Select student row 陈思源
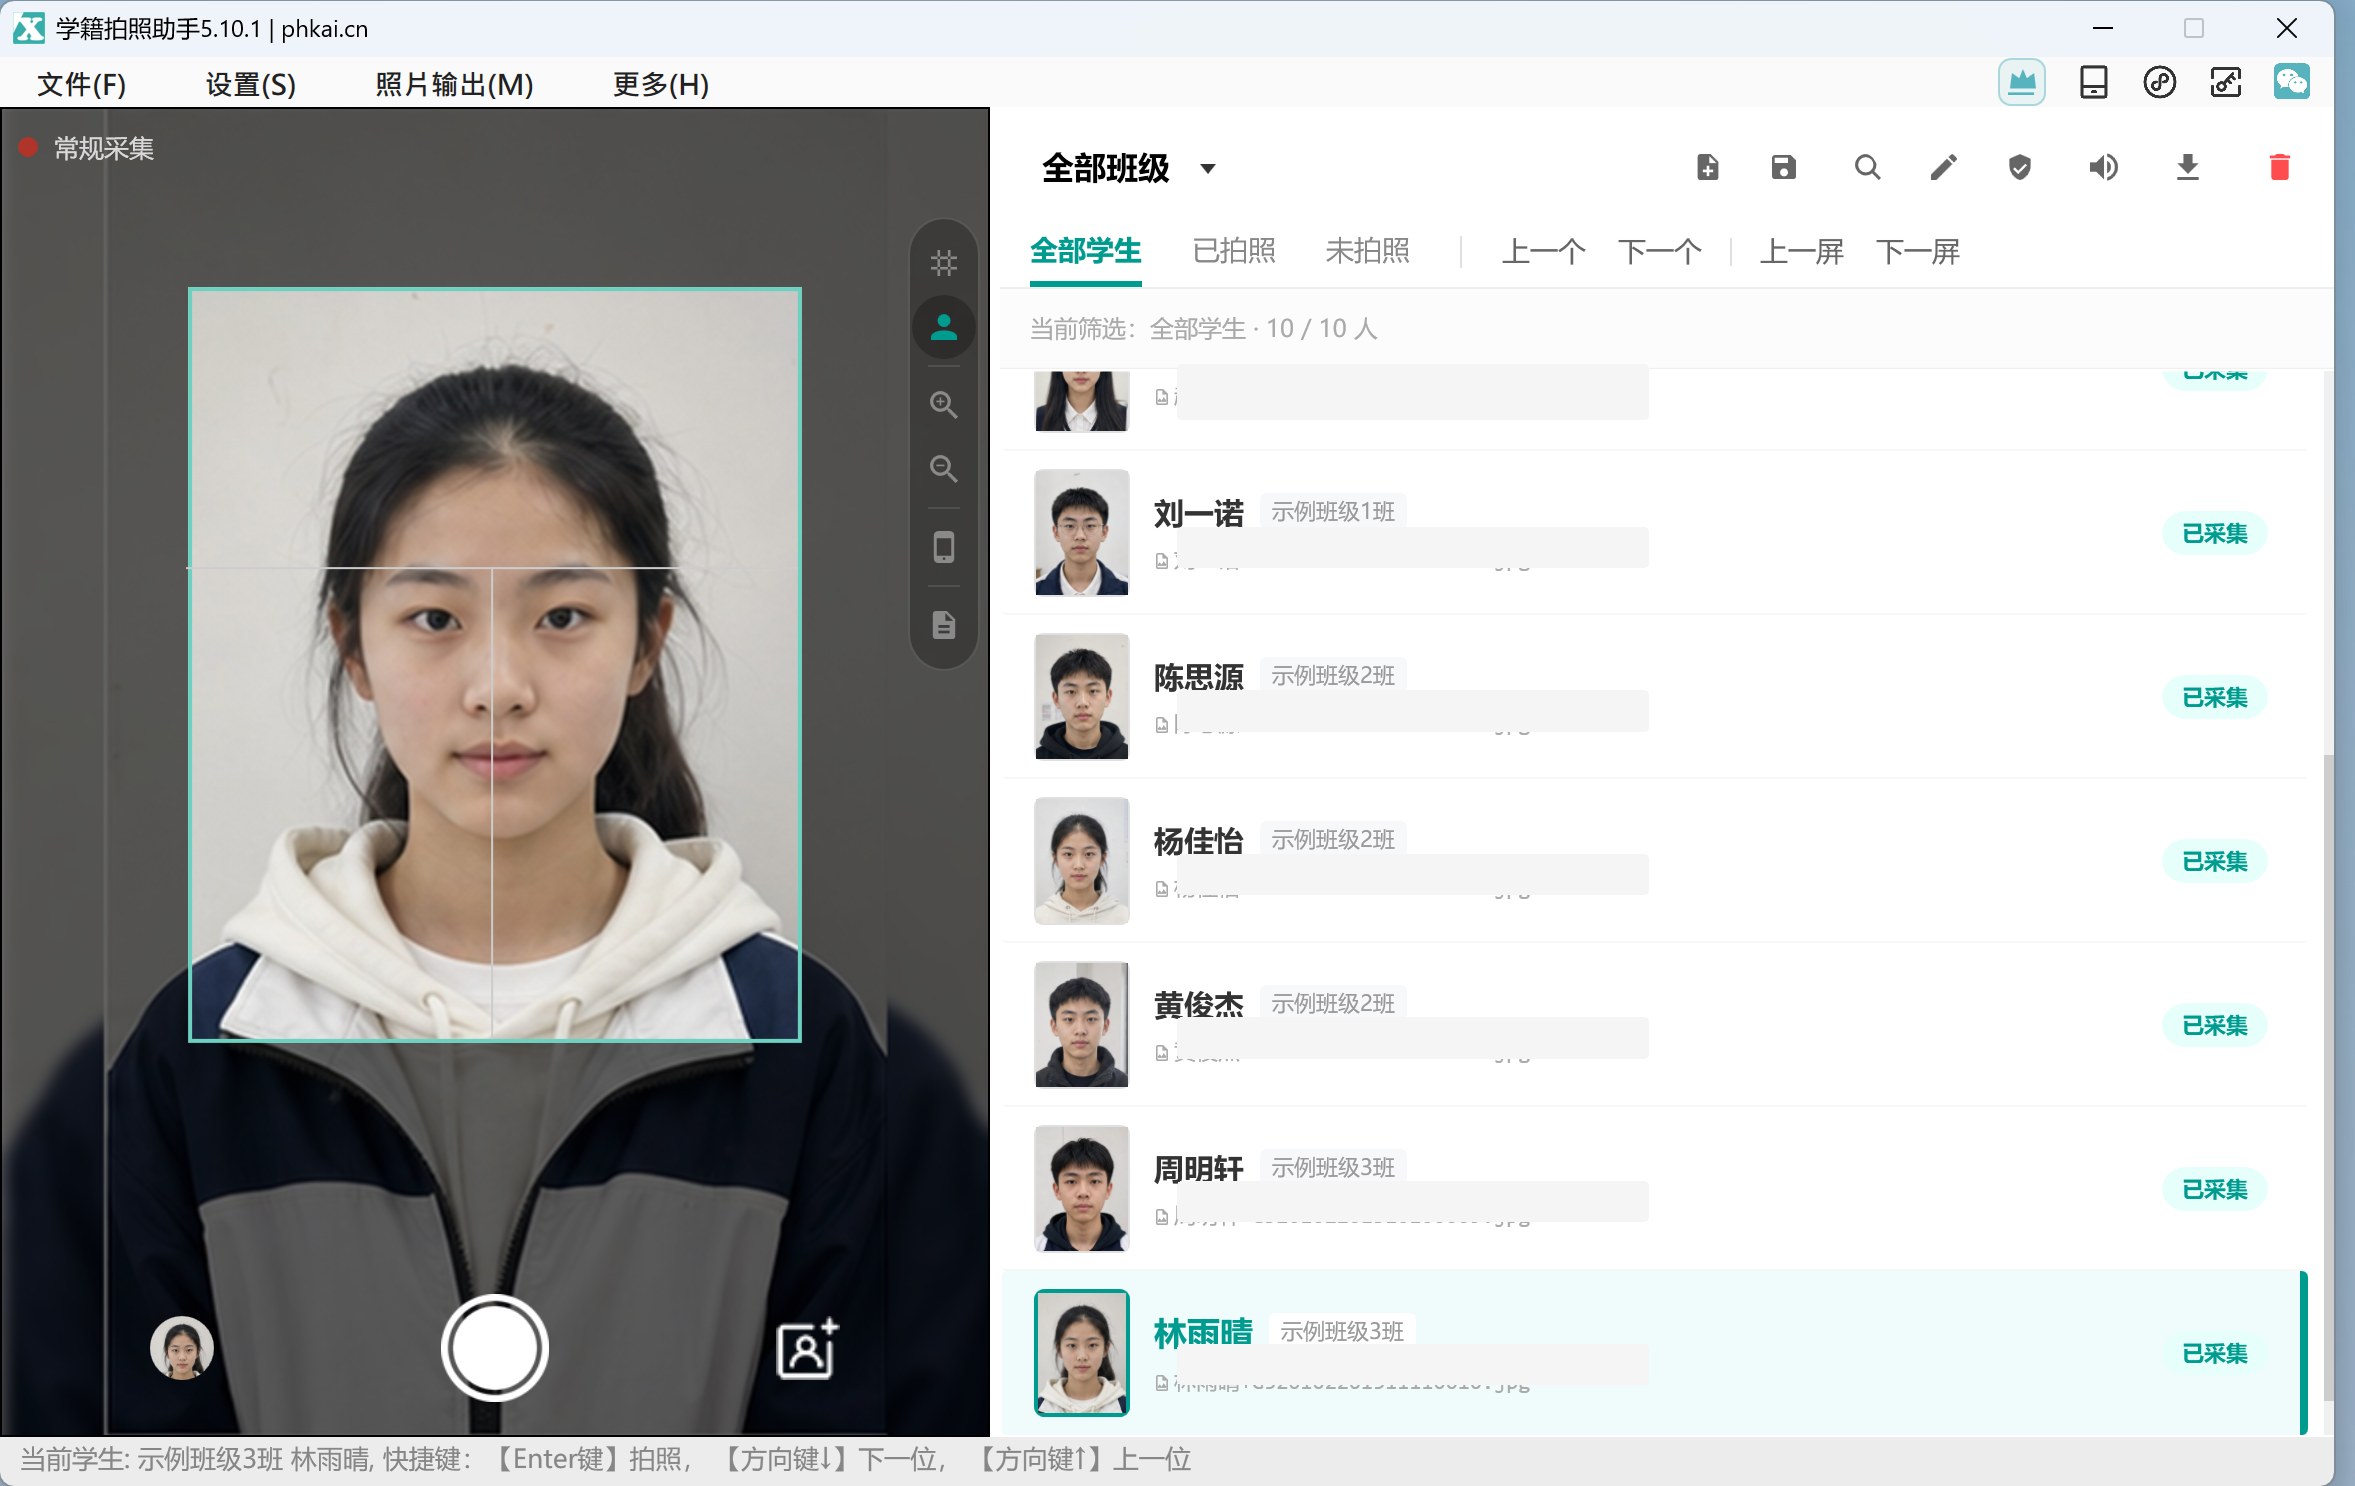2355x1486 pixels. (1654, 697)
